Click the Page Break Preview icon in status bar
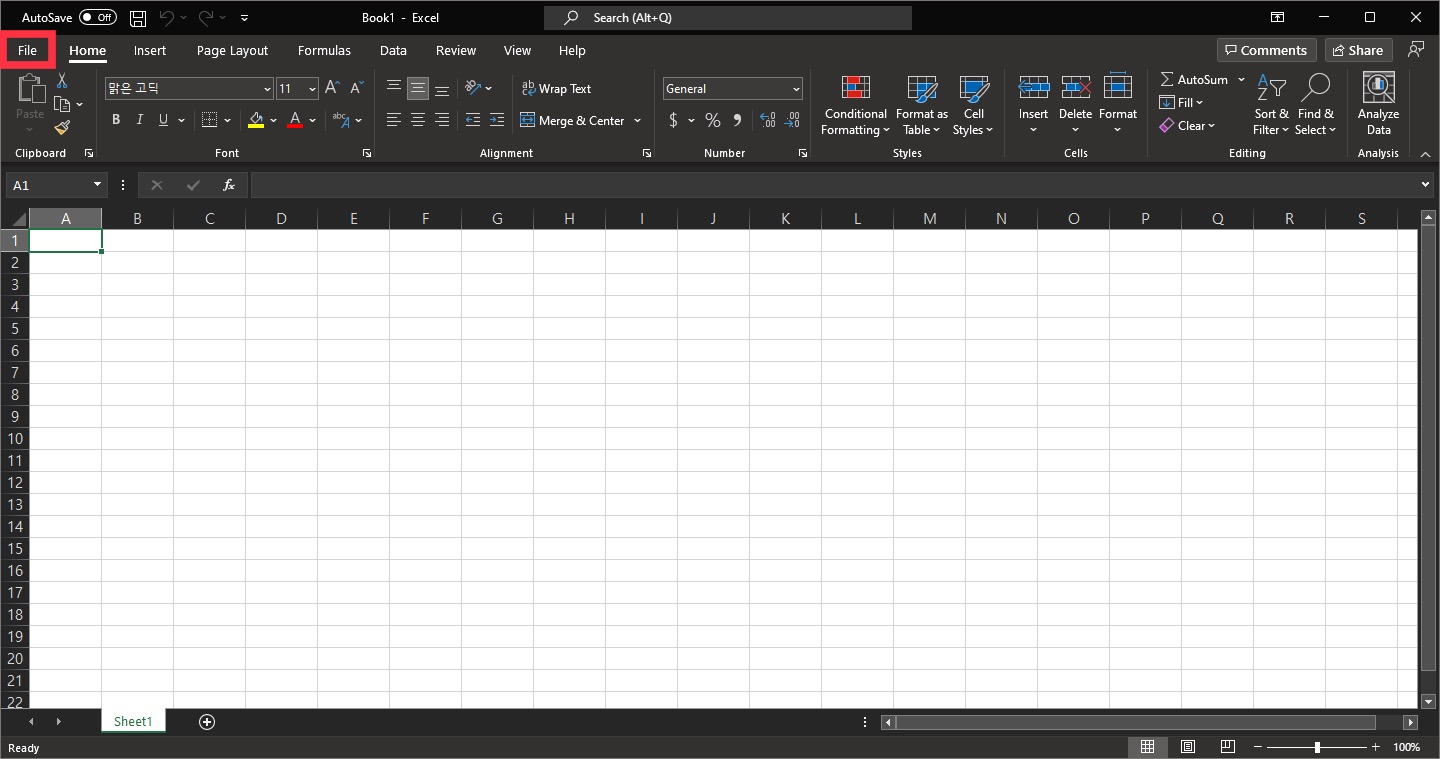Image resolution: width=1440 pixels, height=759 pixels. click(x=1228, y=747)
